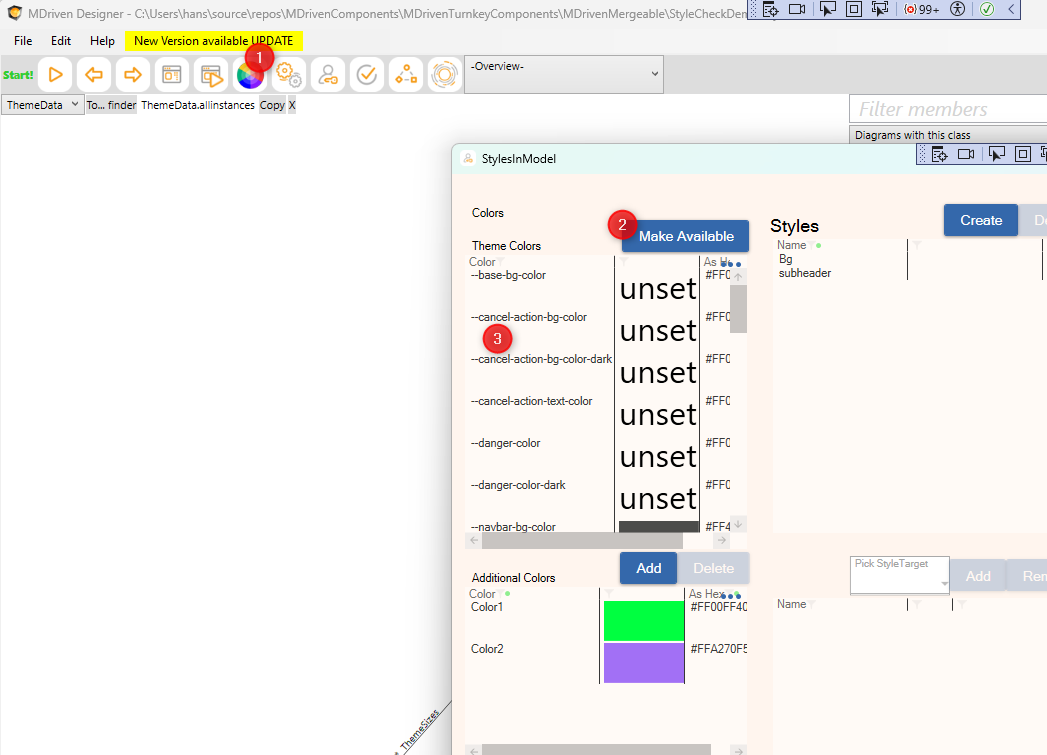
Task: Open the ThemeData combo box
Action: pos(42,105)
